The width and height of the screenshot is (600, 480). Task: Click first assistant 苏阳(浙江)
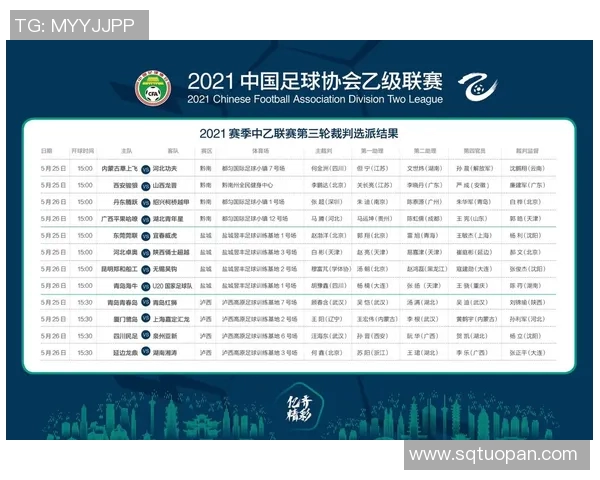coord(372,353)
